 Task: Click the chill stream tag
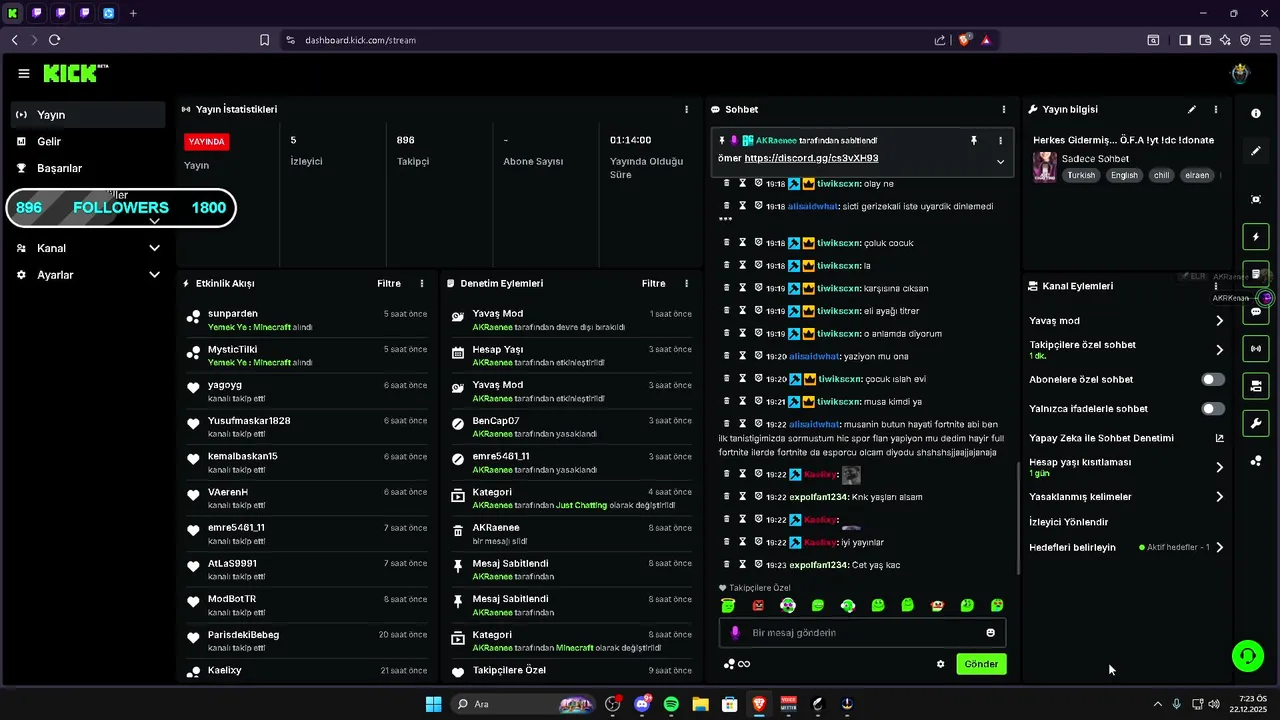pos(1161,175)
